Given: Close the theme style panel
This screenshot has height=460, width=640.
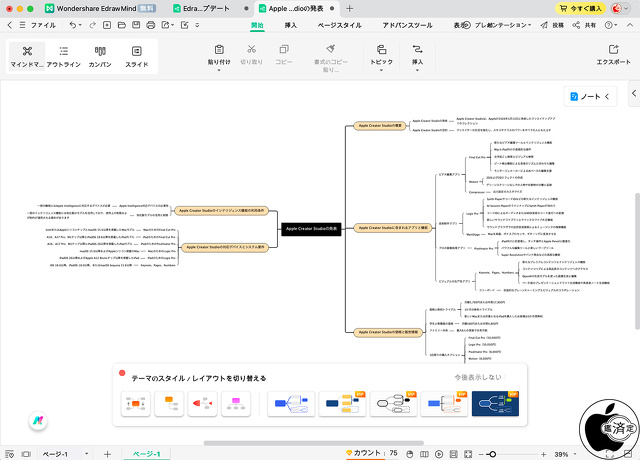Looking at the screenshot, I should click(122, 374).
